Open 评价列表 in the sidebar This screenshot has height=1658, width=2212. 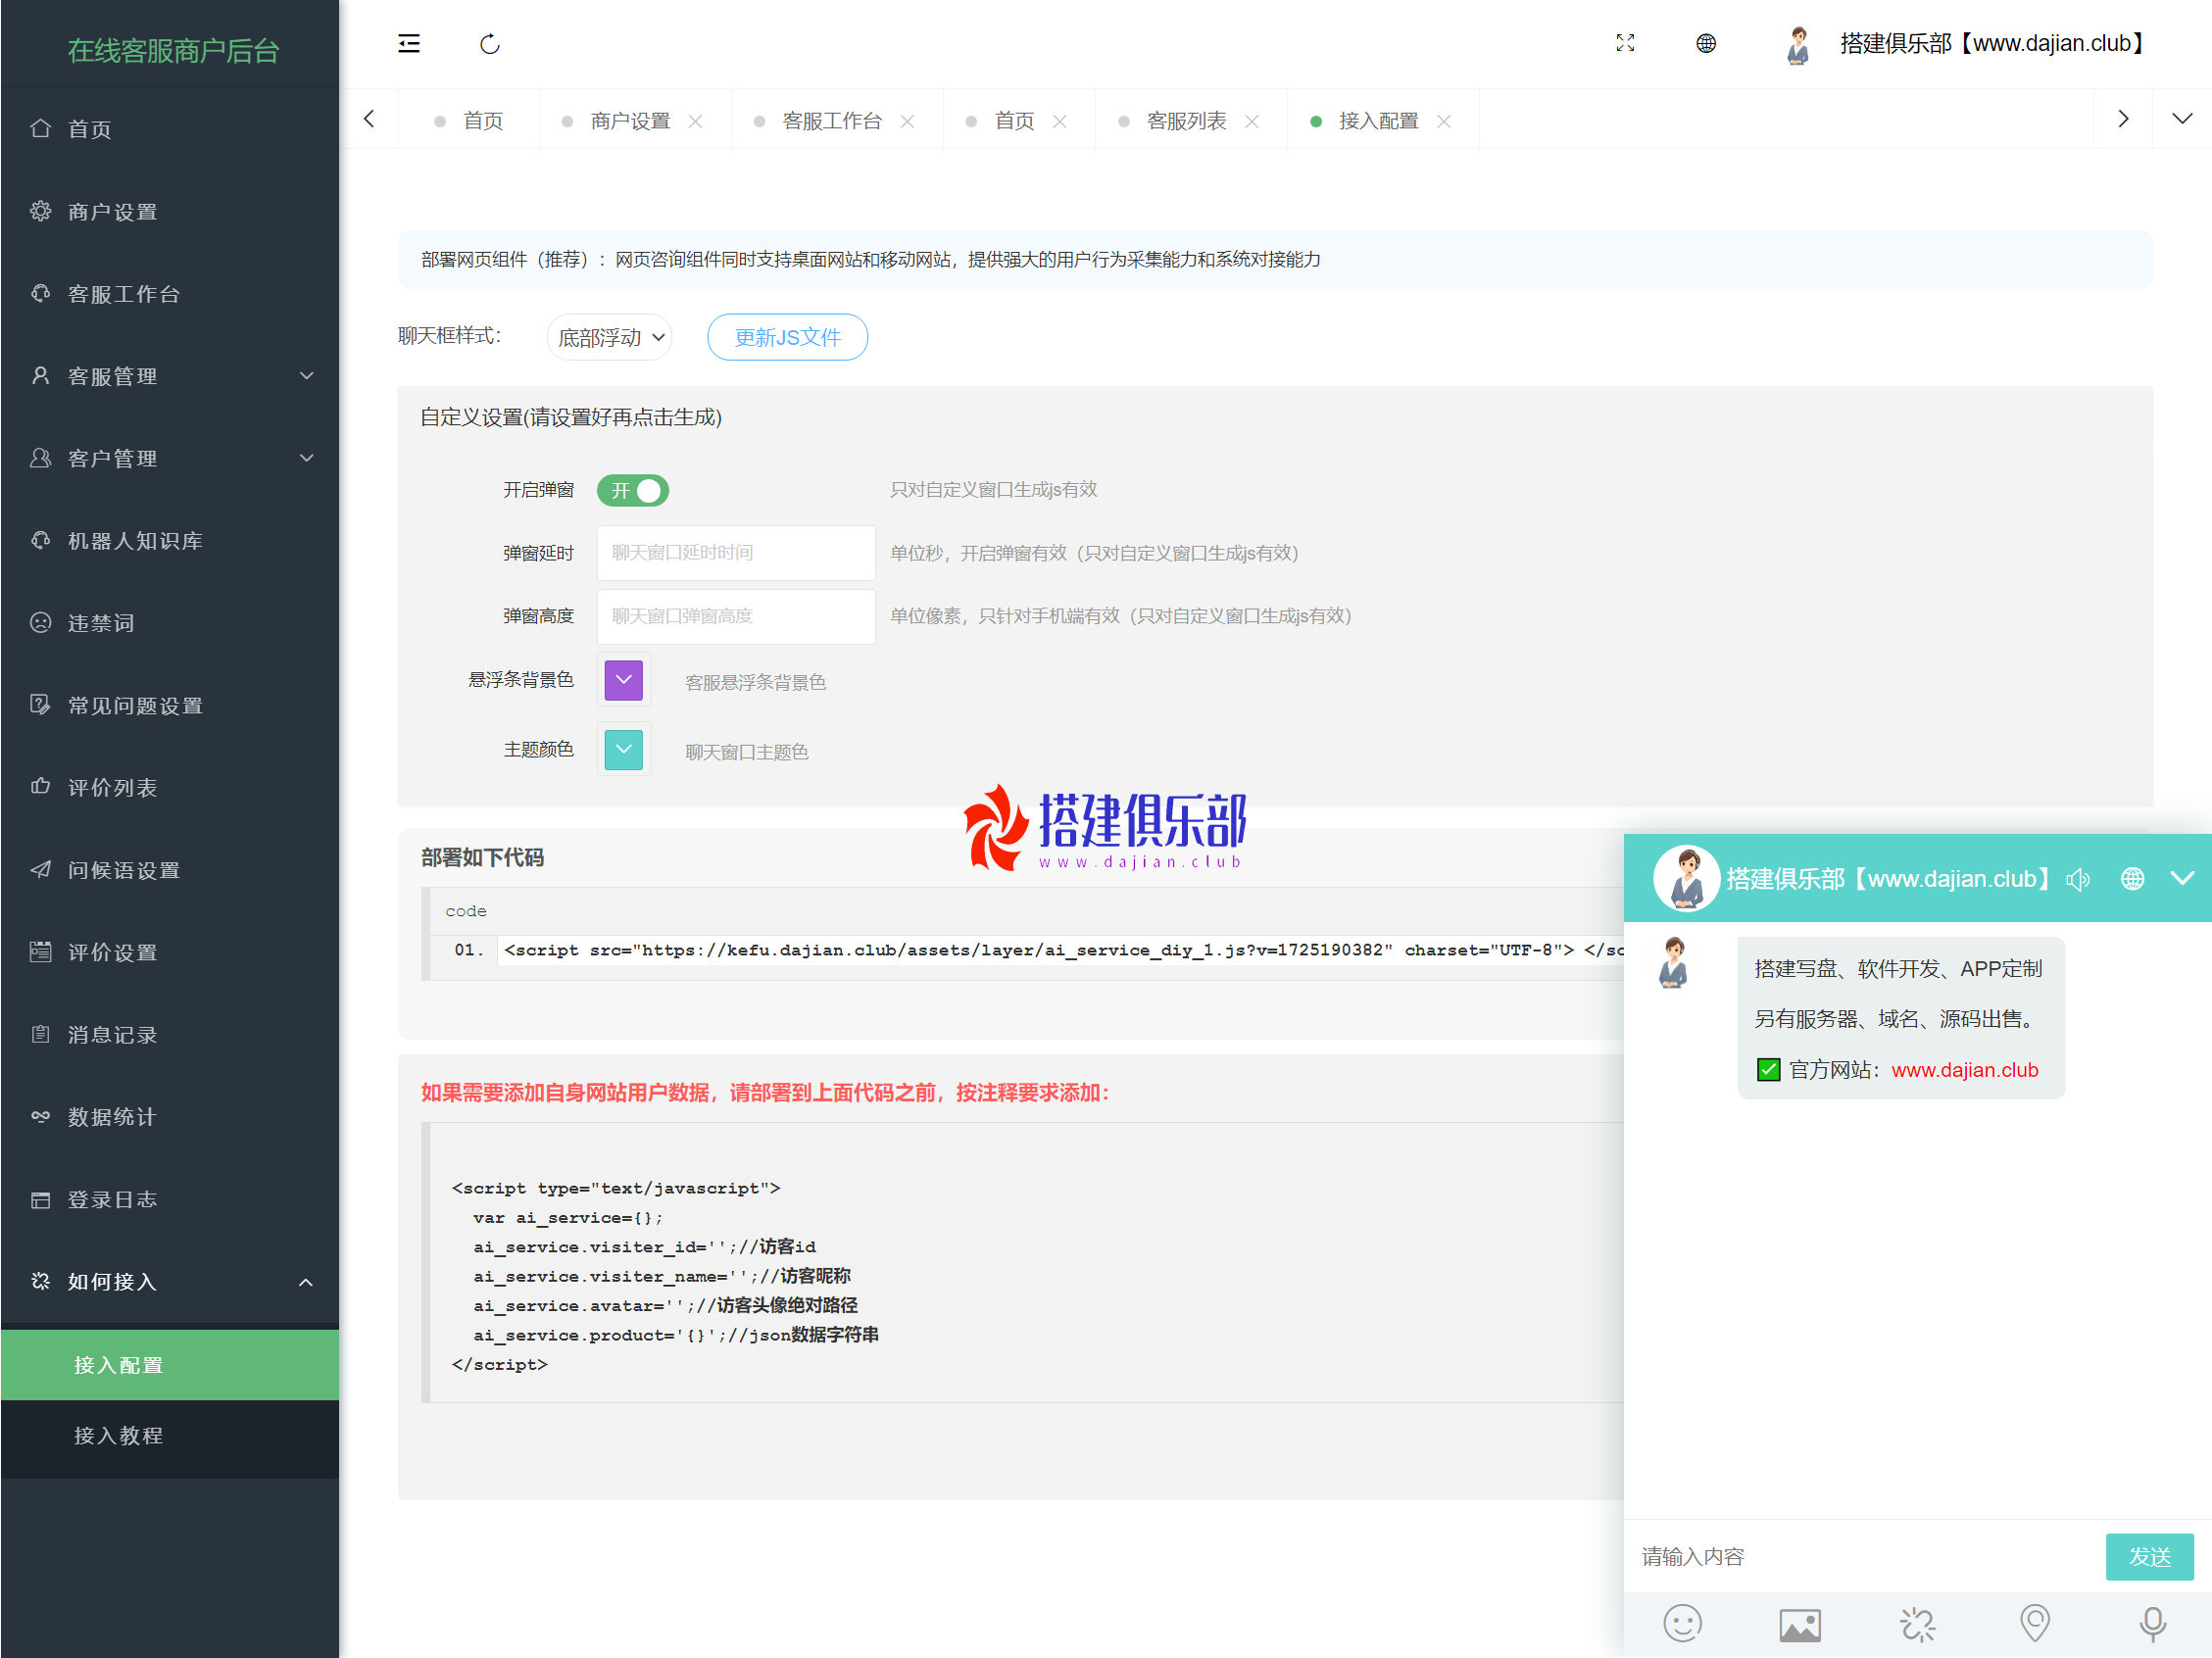[170, 787]
